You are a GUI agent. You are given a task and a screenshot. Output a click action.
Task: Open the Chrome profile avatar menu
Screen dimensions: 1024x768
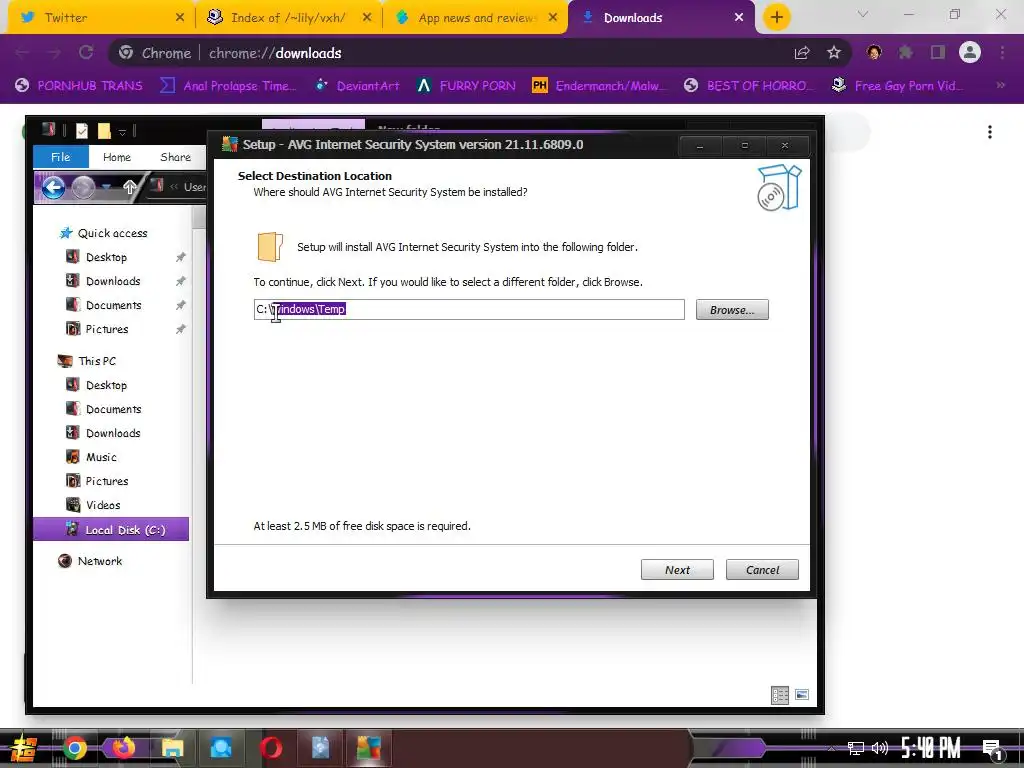[x=970, y=53]
